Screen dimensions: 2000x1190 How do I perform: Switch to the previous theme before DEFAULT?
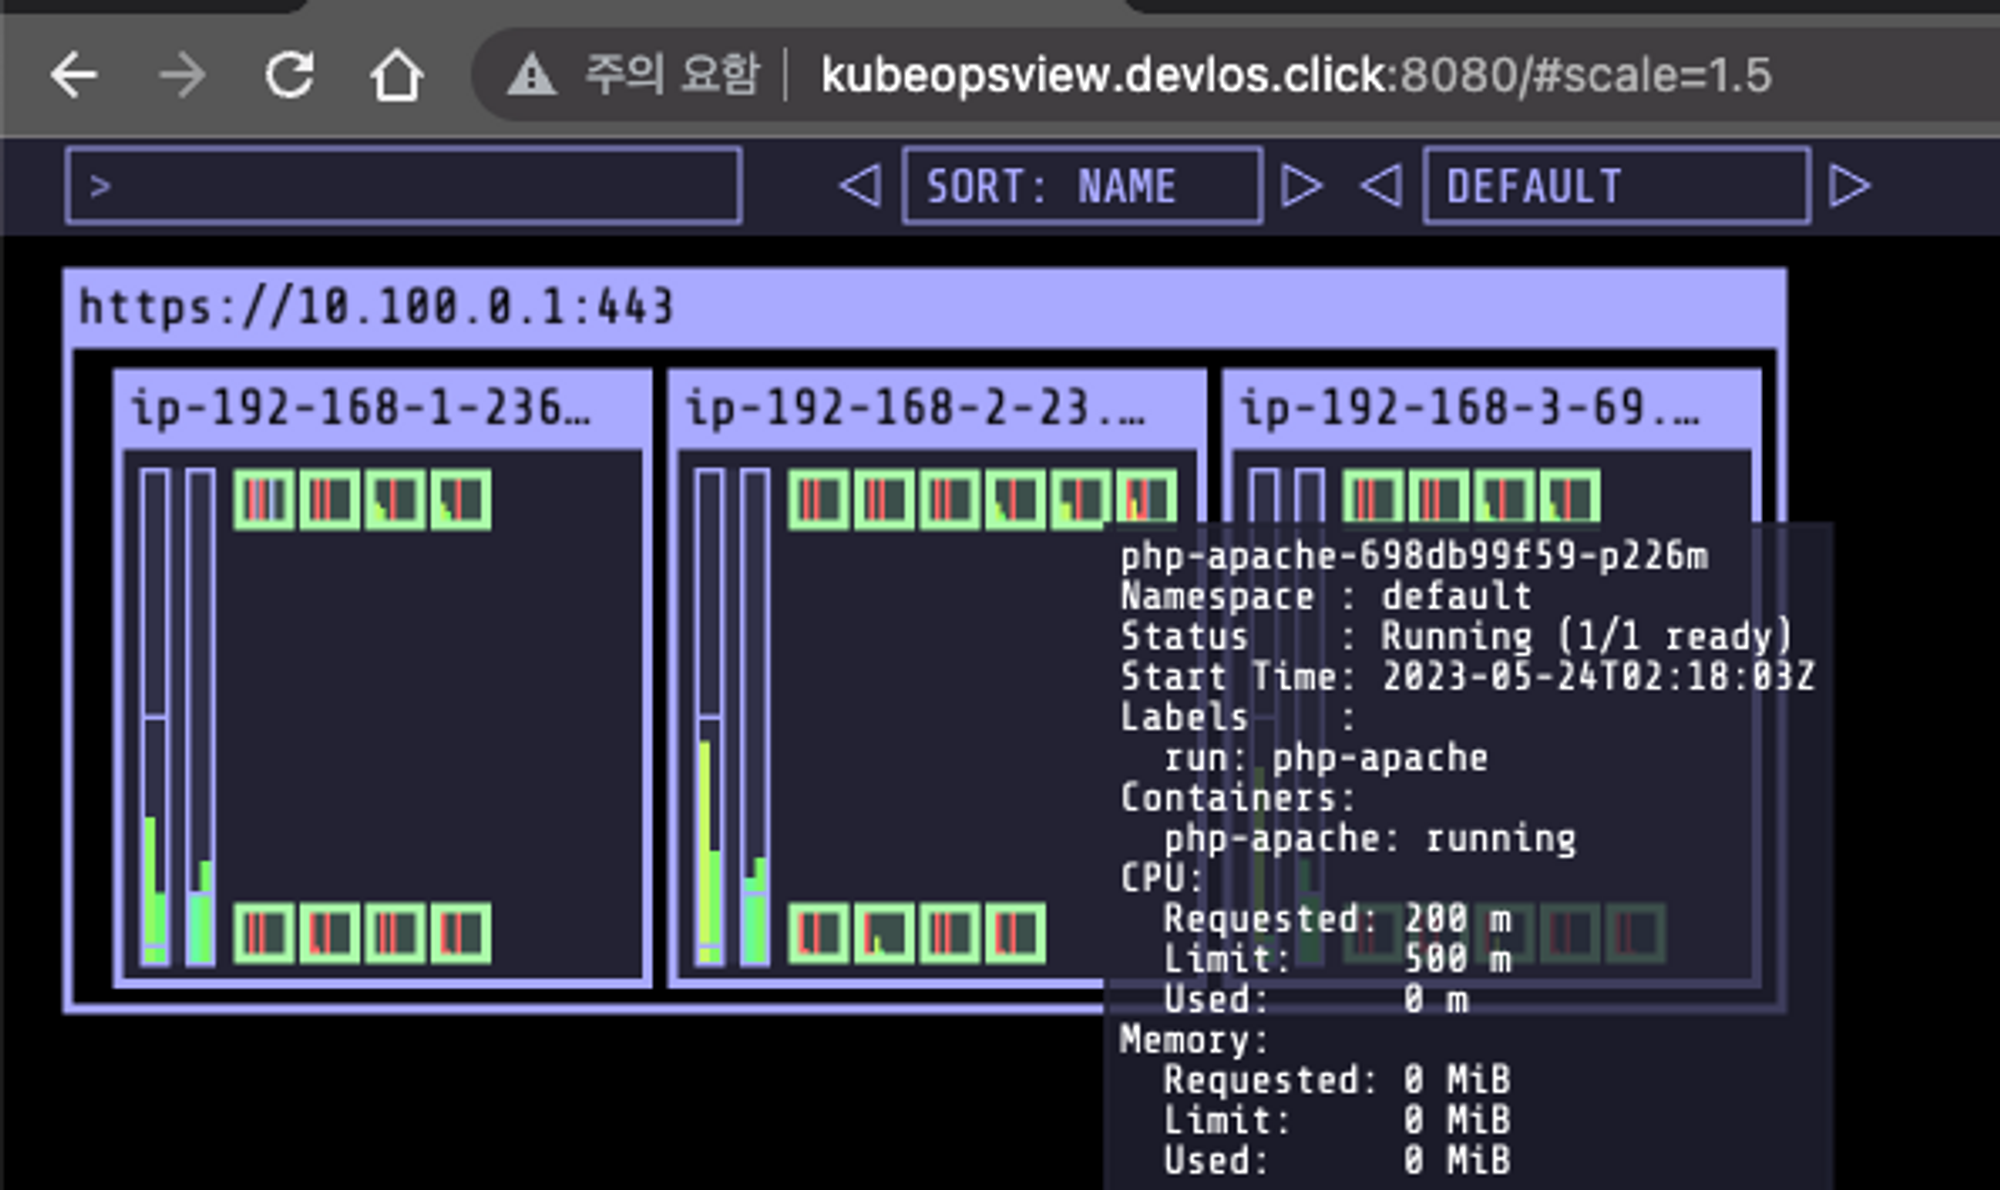(1381, 186)
